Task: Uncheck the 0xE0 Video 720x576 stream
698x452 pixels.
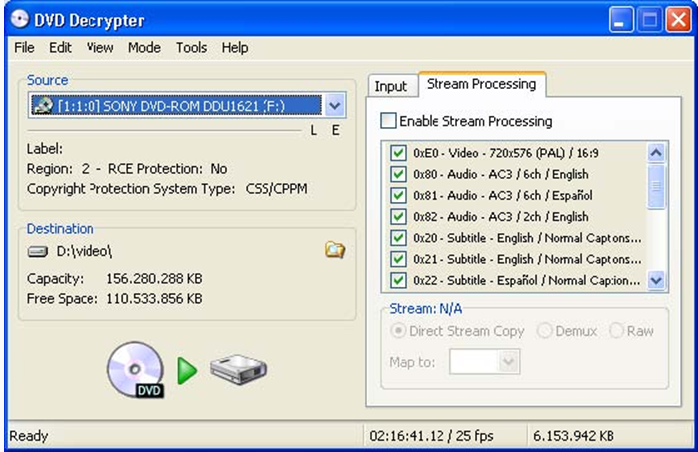Action: (398, 153)
